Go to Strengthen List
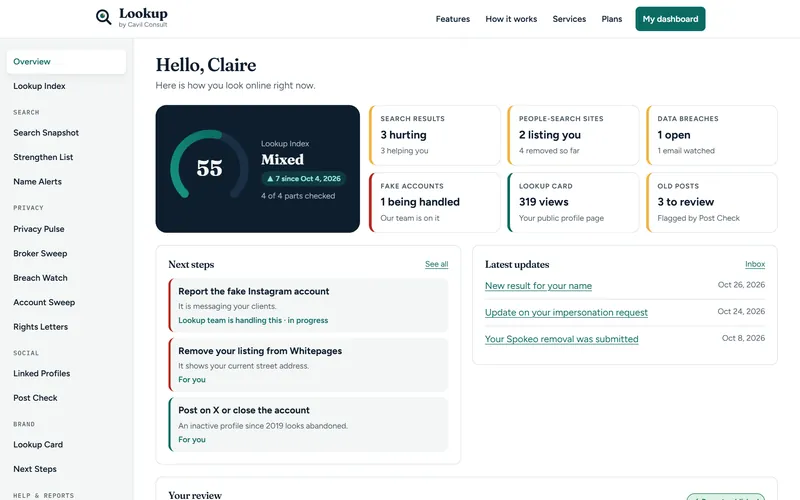800x500 pixels. tap(66, 157)
